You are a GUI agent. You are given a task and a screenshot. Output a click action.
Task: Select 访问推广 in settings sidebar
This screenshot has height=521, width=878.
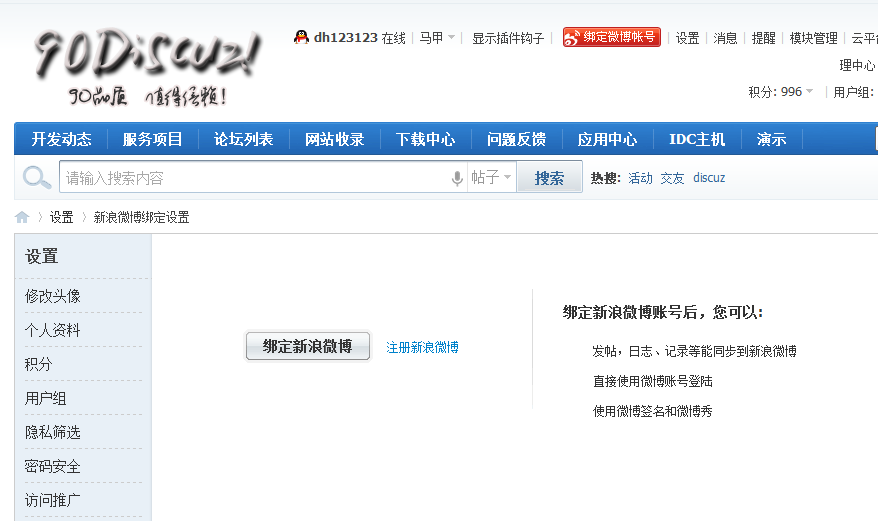click(x=53, y=500)
